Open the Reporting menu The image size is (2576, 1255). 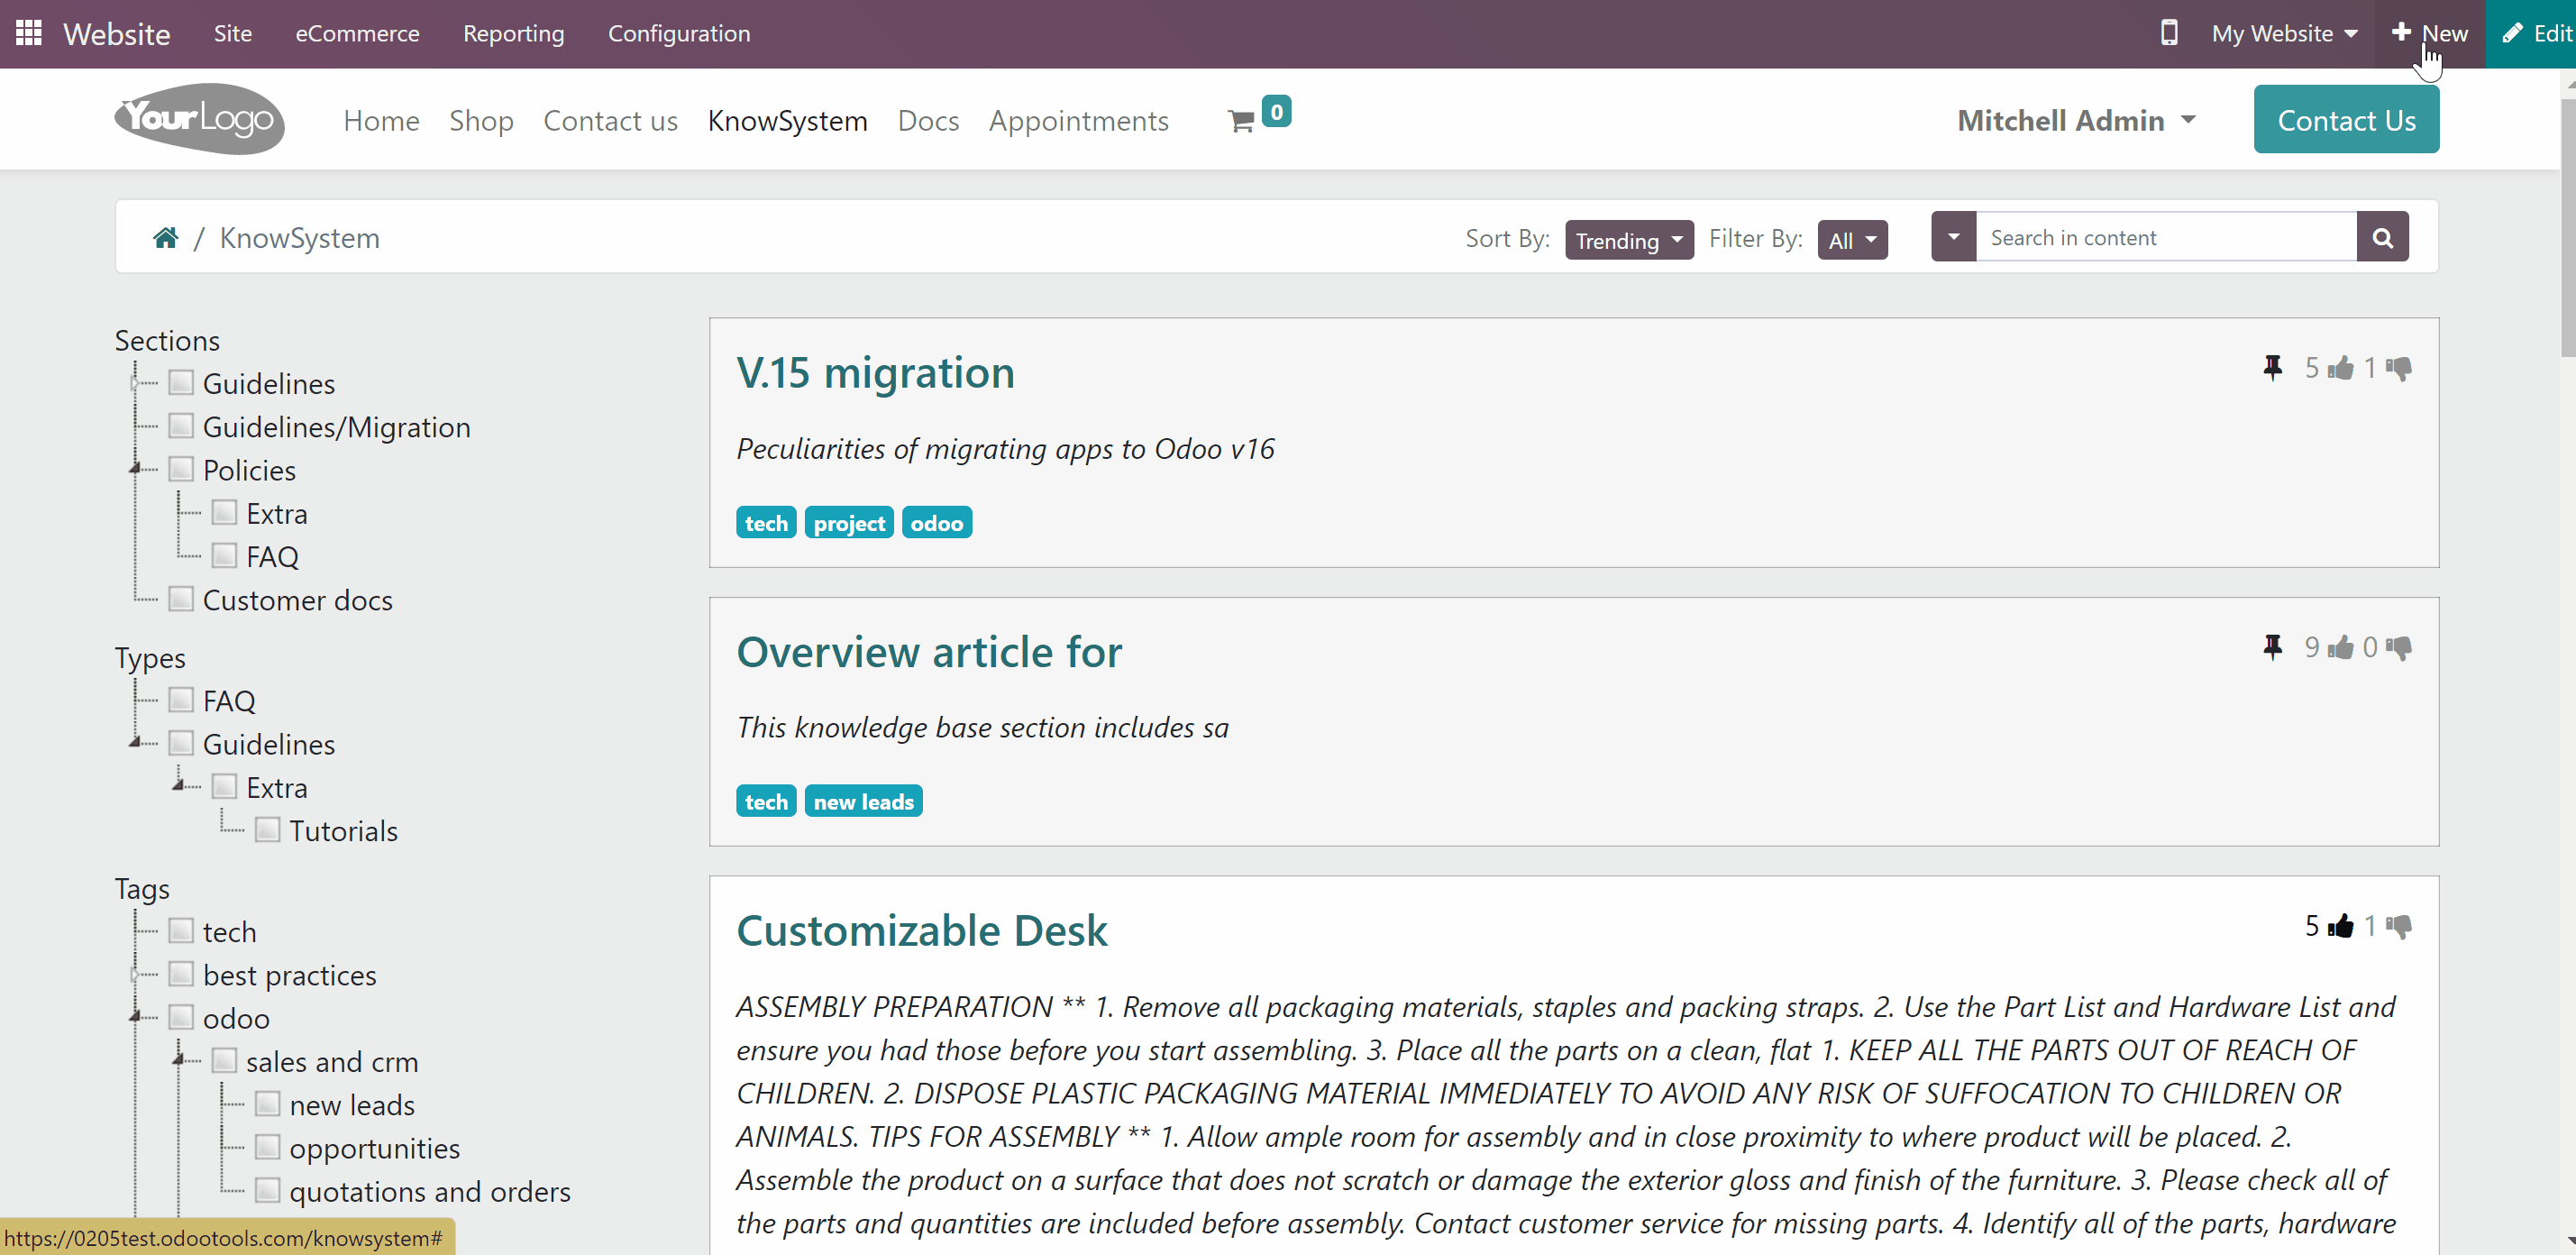(x=514, y=34)
